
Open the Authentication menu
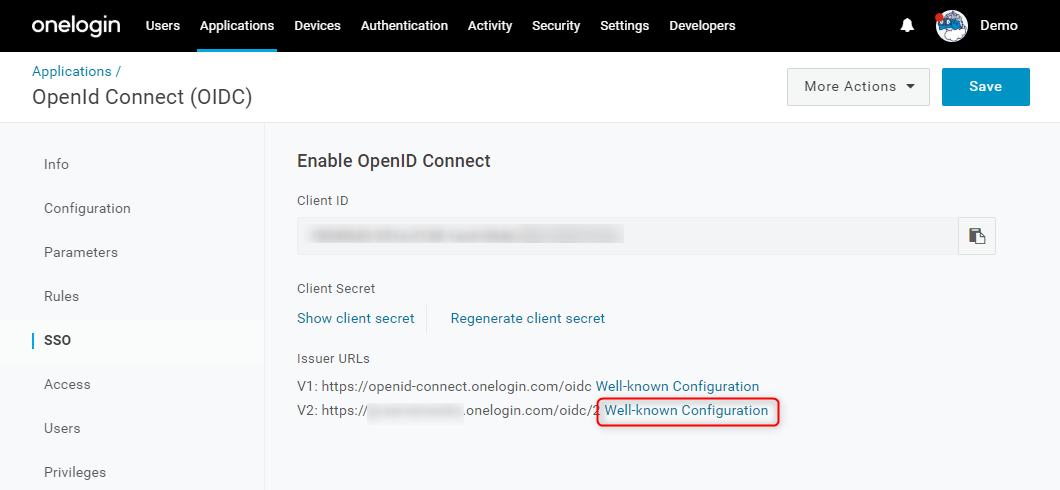pos(404,26)
